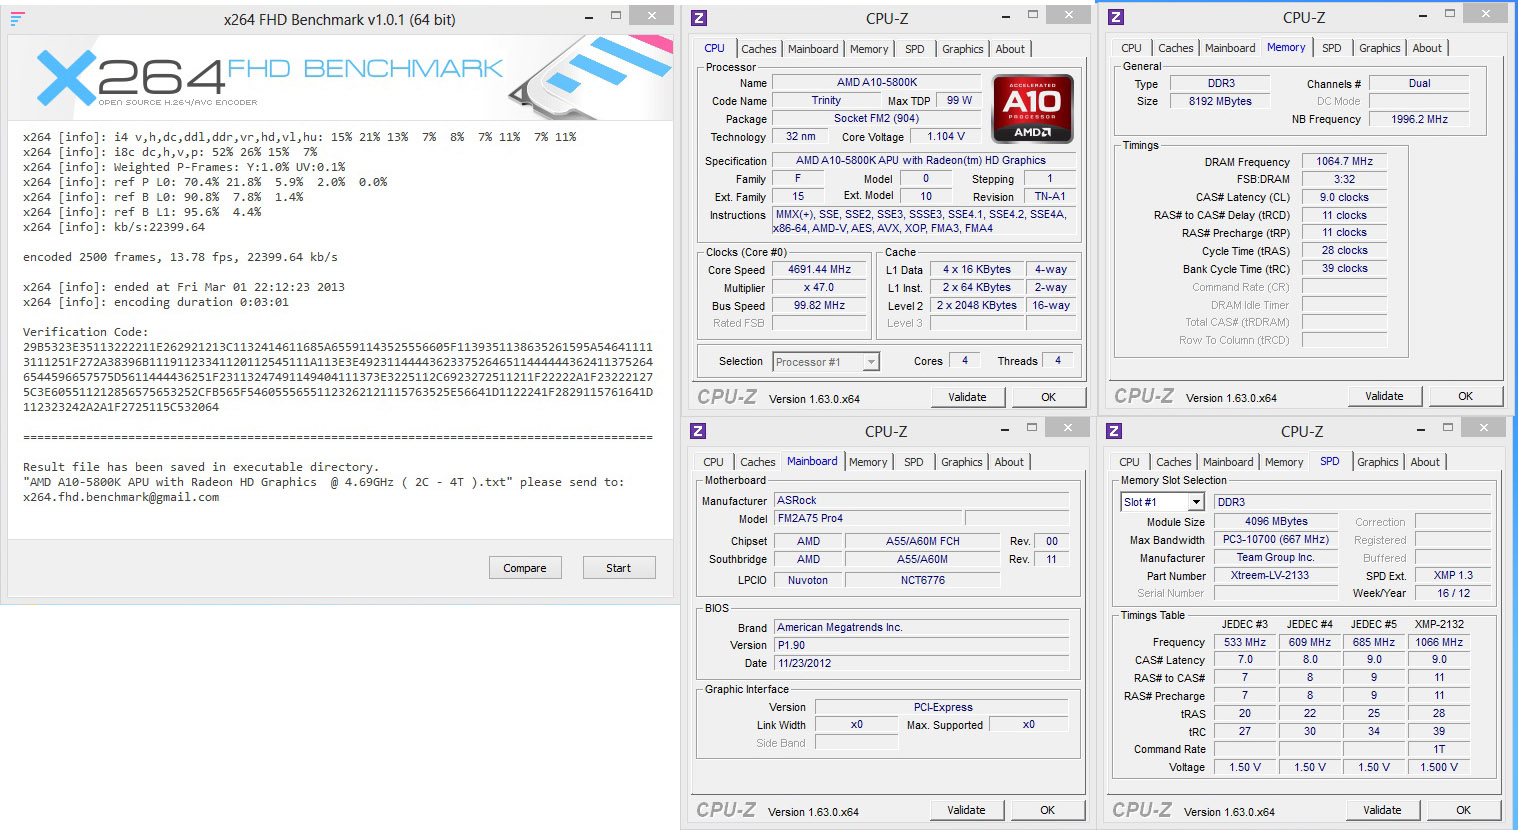
Task: Click the Graphic Interface version "PCI-Express"
Action: (x=942, y=707)
